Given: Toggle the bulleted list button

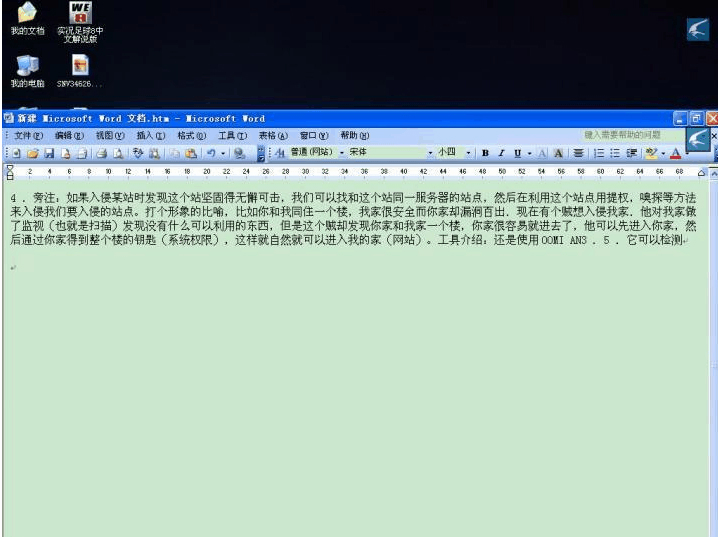Looking at the screenshot, I should [615, 153].
